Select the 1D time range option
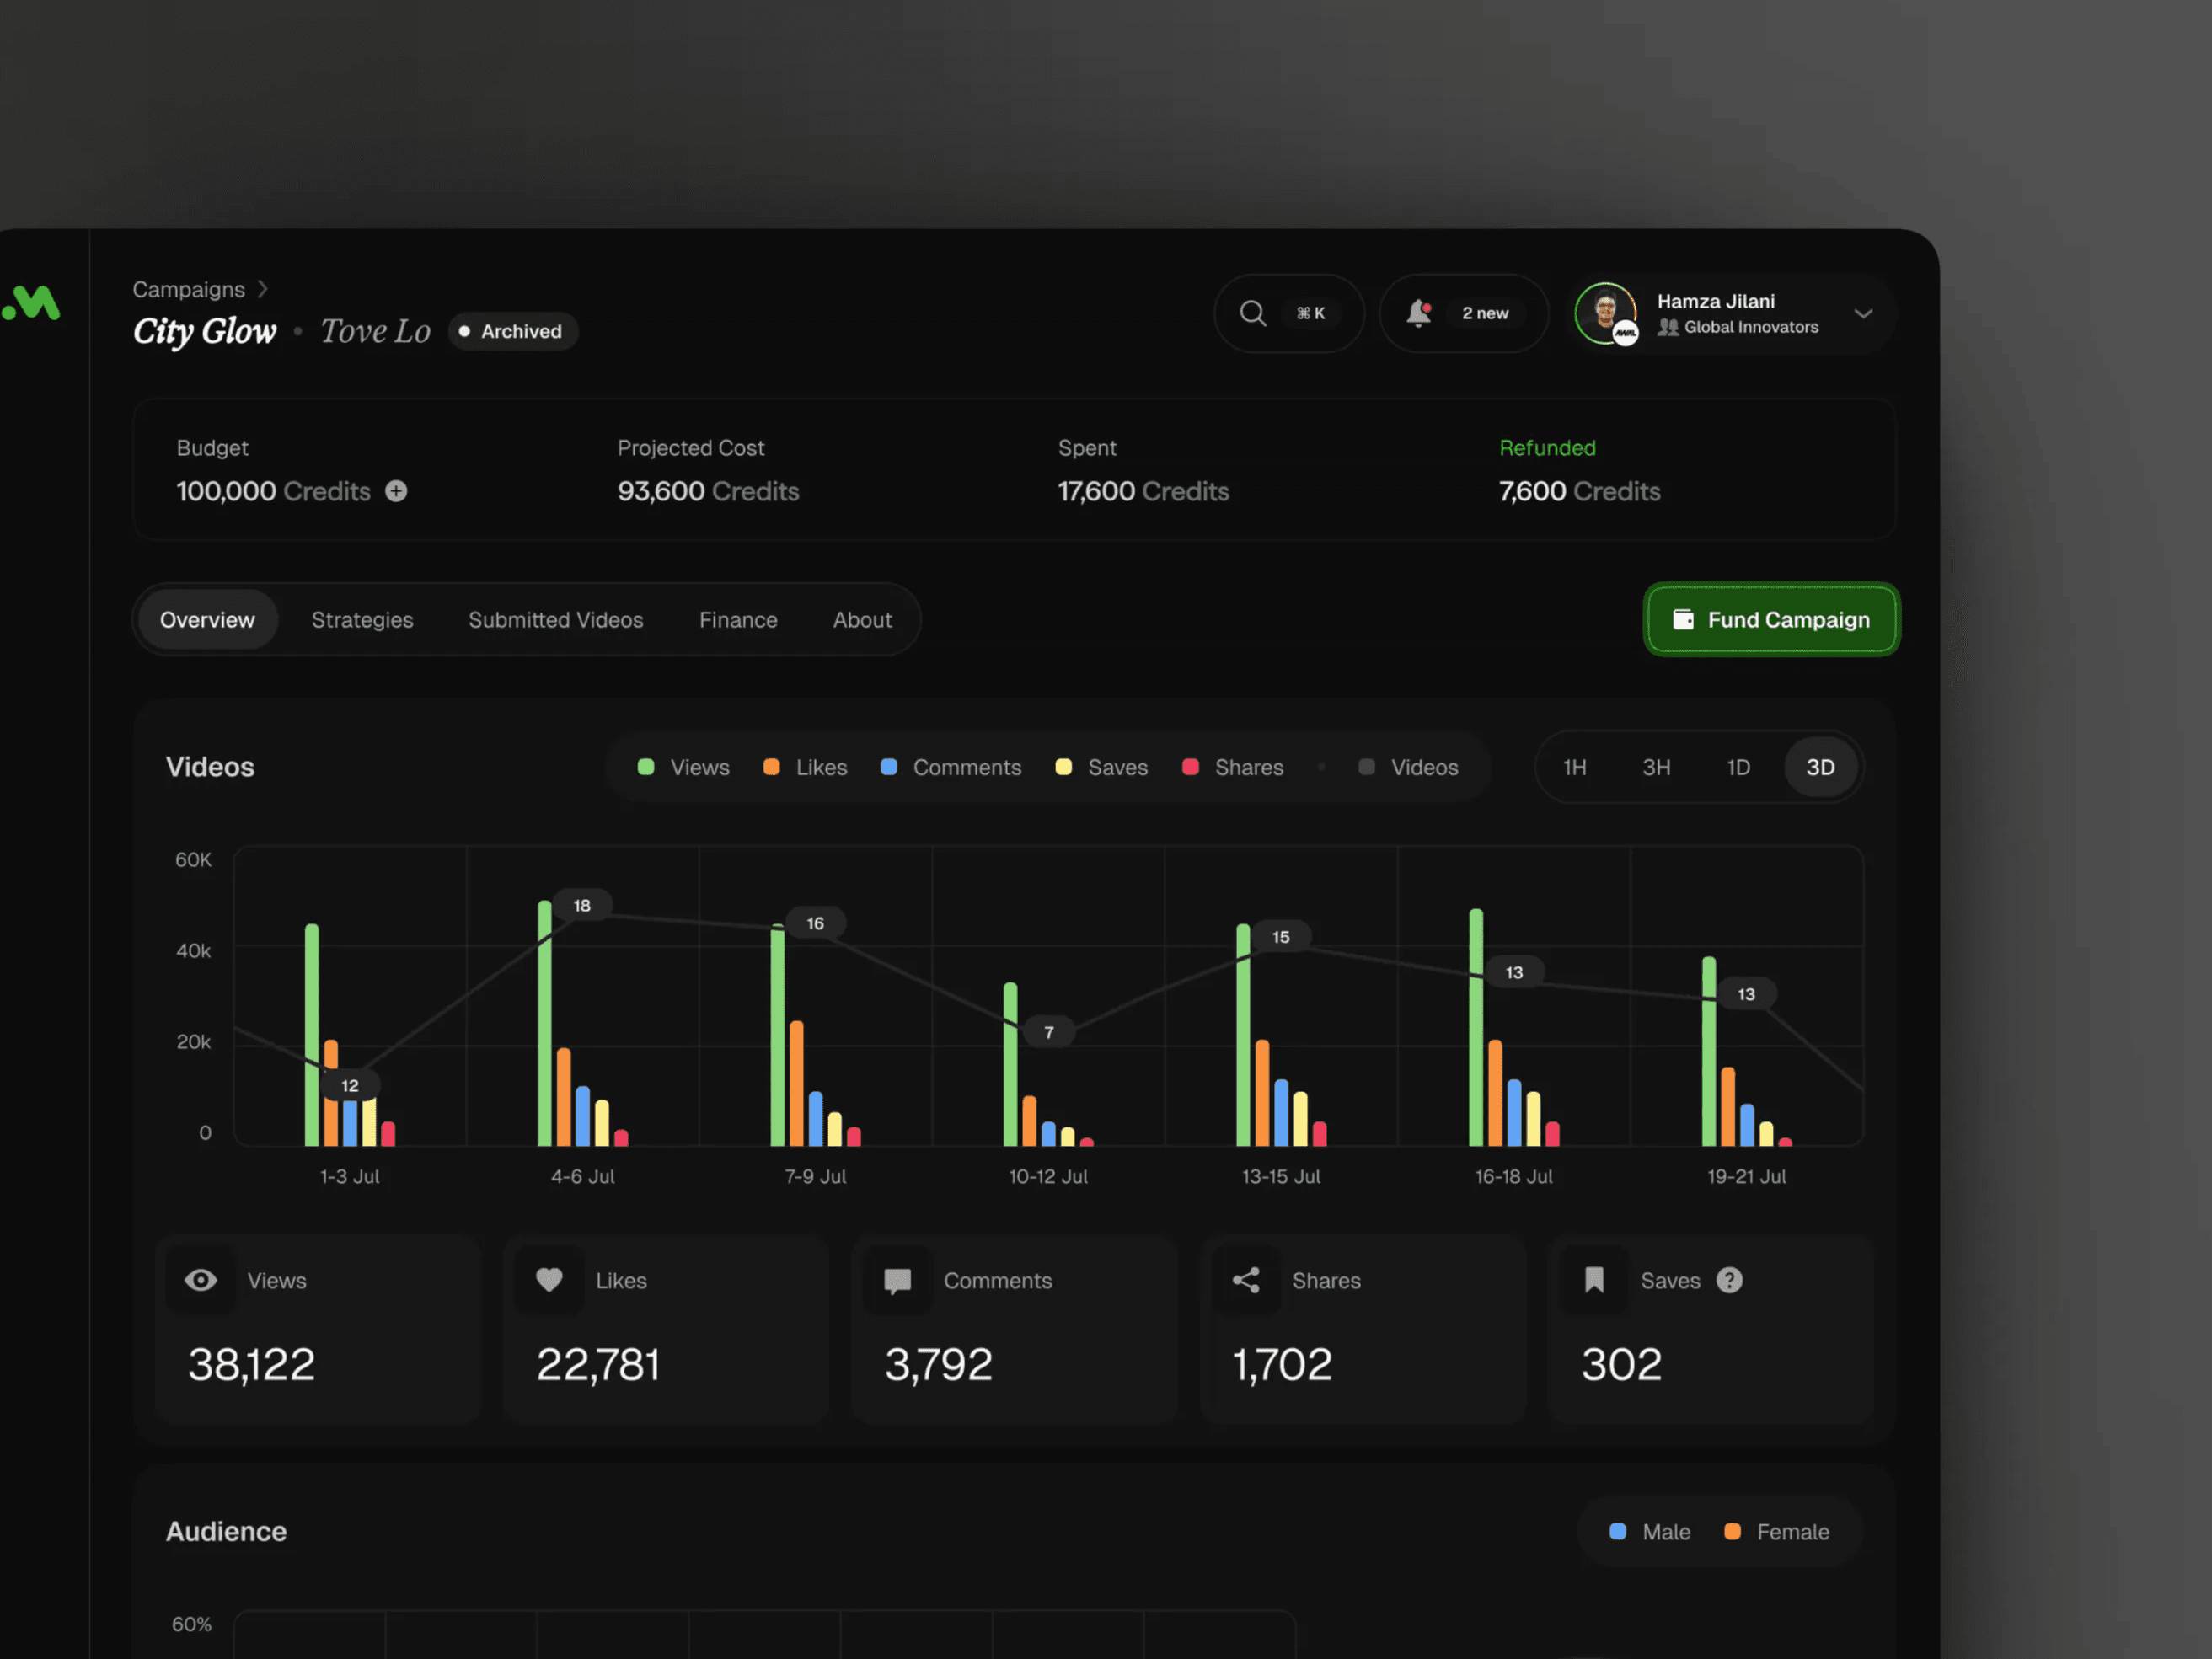The height and width of the screenshot is (1659, 2212). [1738, 767]
